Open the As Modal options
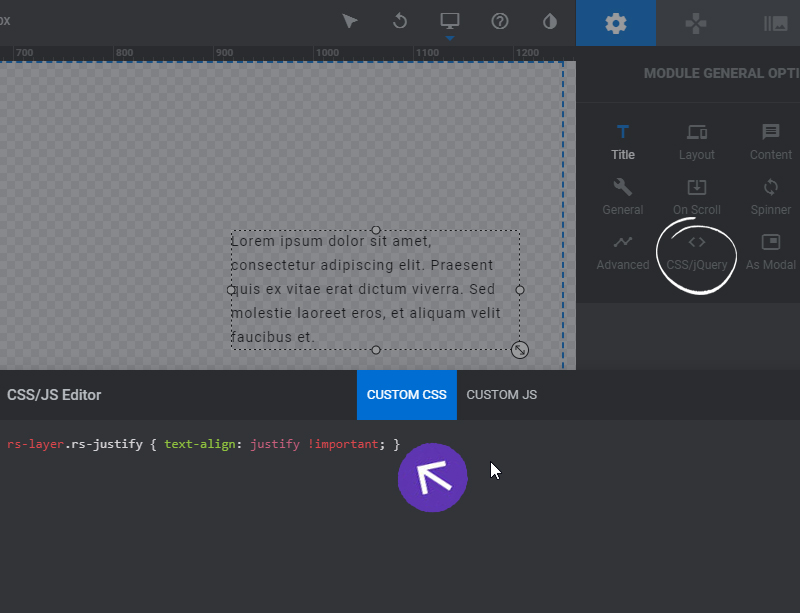Screen dimensions: 800x613 tap(769, 250)
